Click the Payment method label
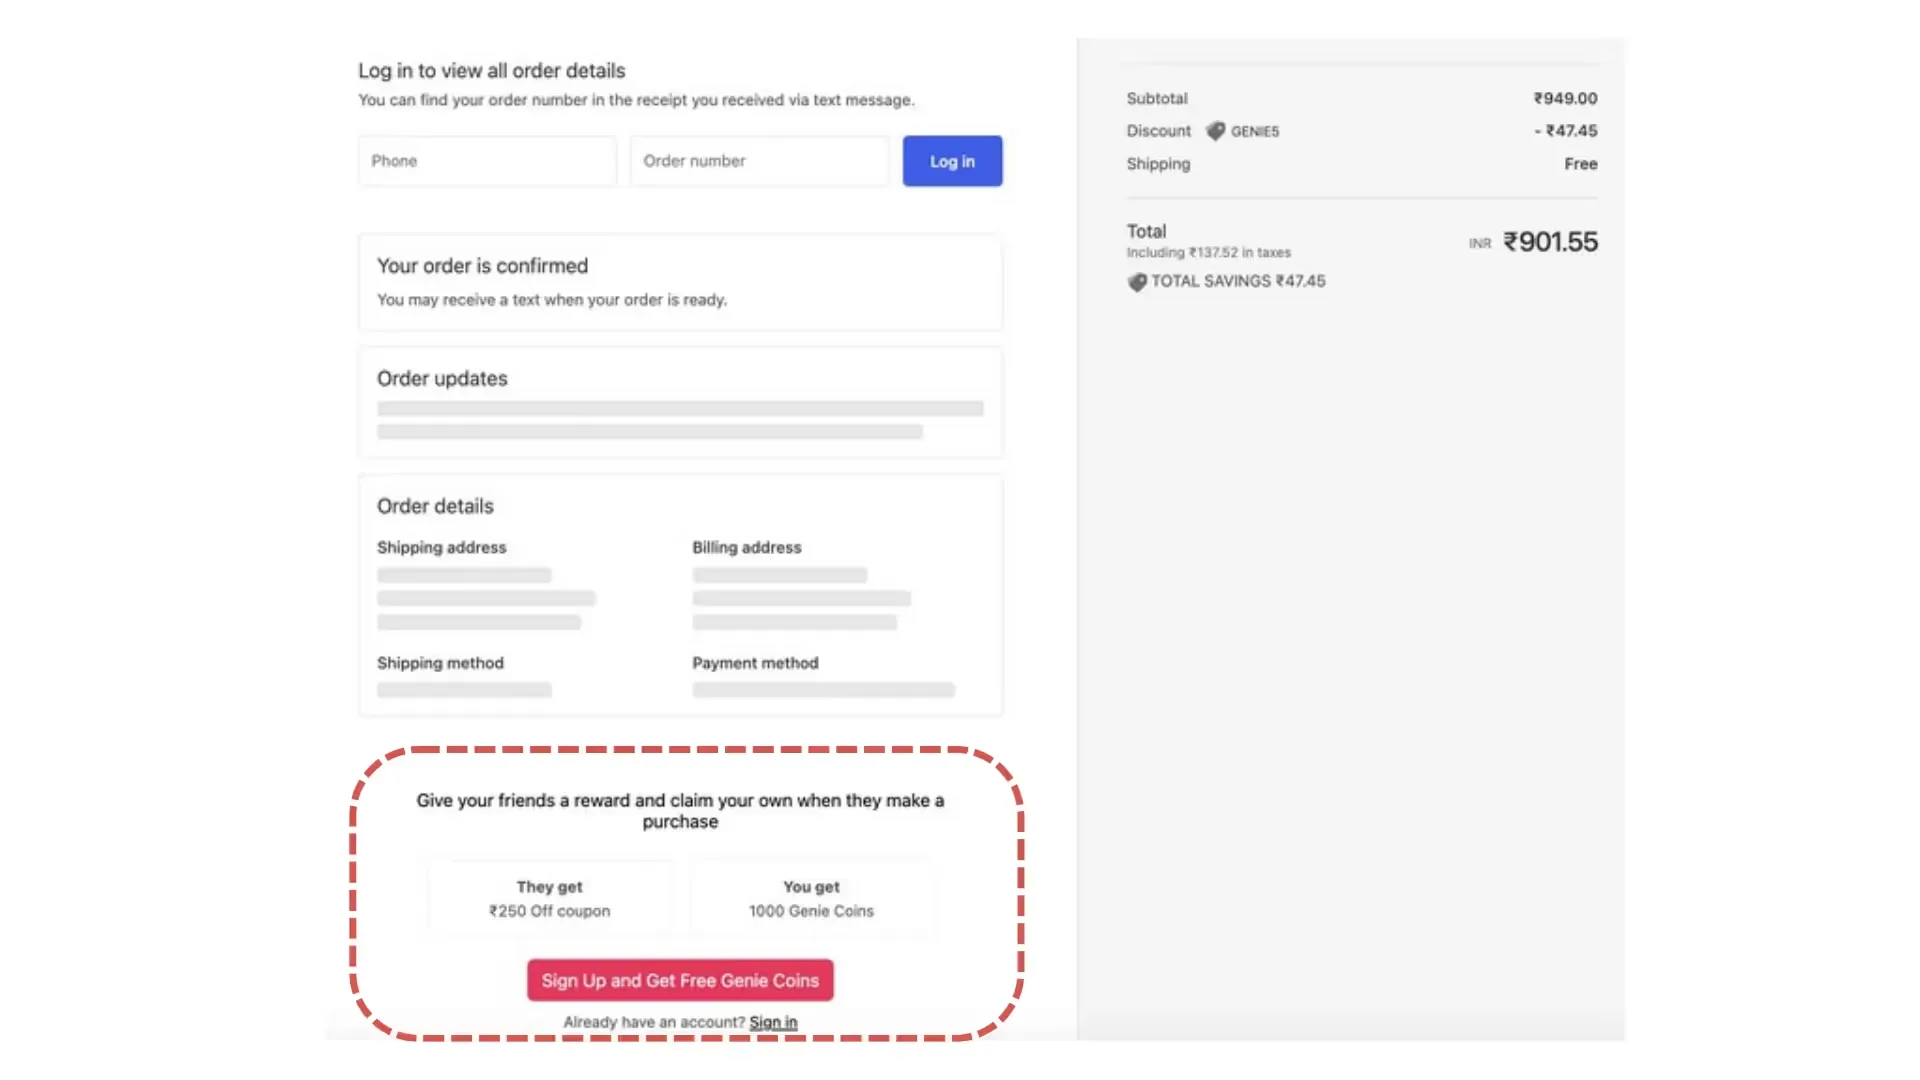 click(755, 663)
